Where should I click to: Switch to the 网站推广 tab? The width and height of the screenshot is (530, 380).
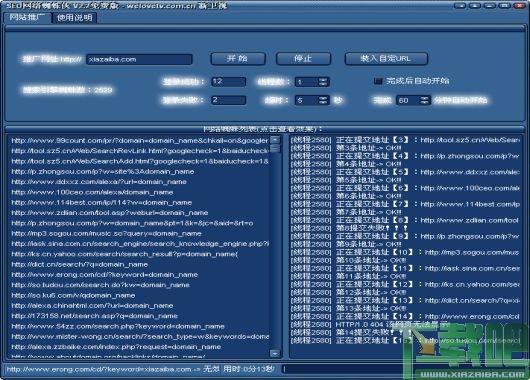[27, 17]
